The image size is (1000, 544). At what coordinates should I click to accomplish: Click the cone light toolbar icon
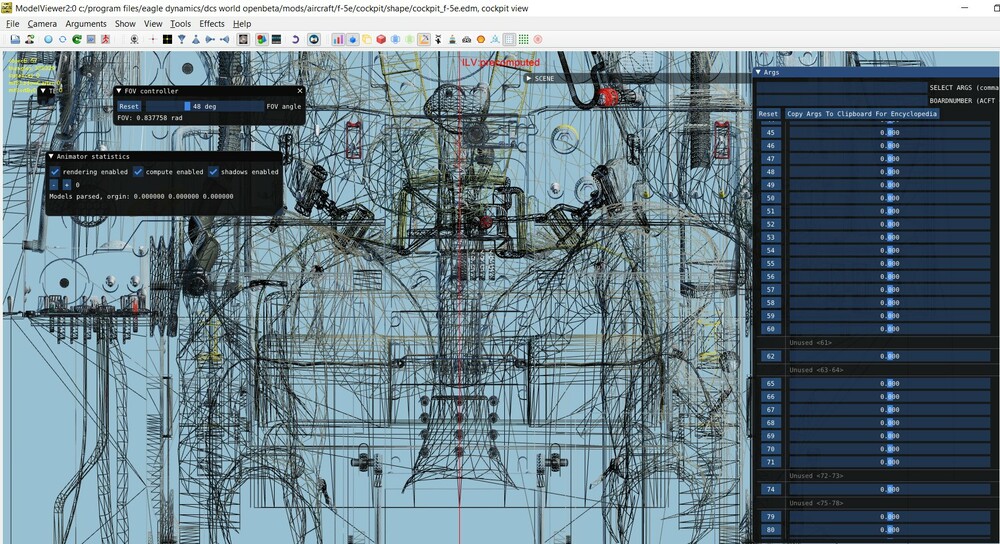[x=196, y=39]
